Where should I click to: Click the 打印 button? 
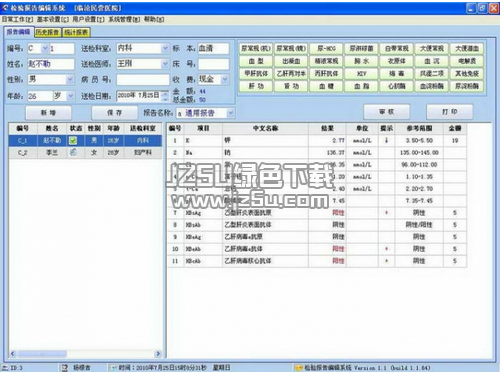(450, 112)
